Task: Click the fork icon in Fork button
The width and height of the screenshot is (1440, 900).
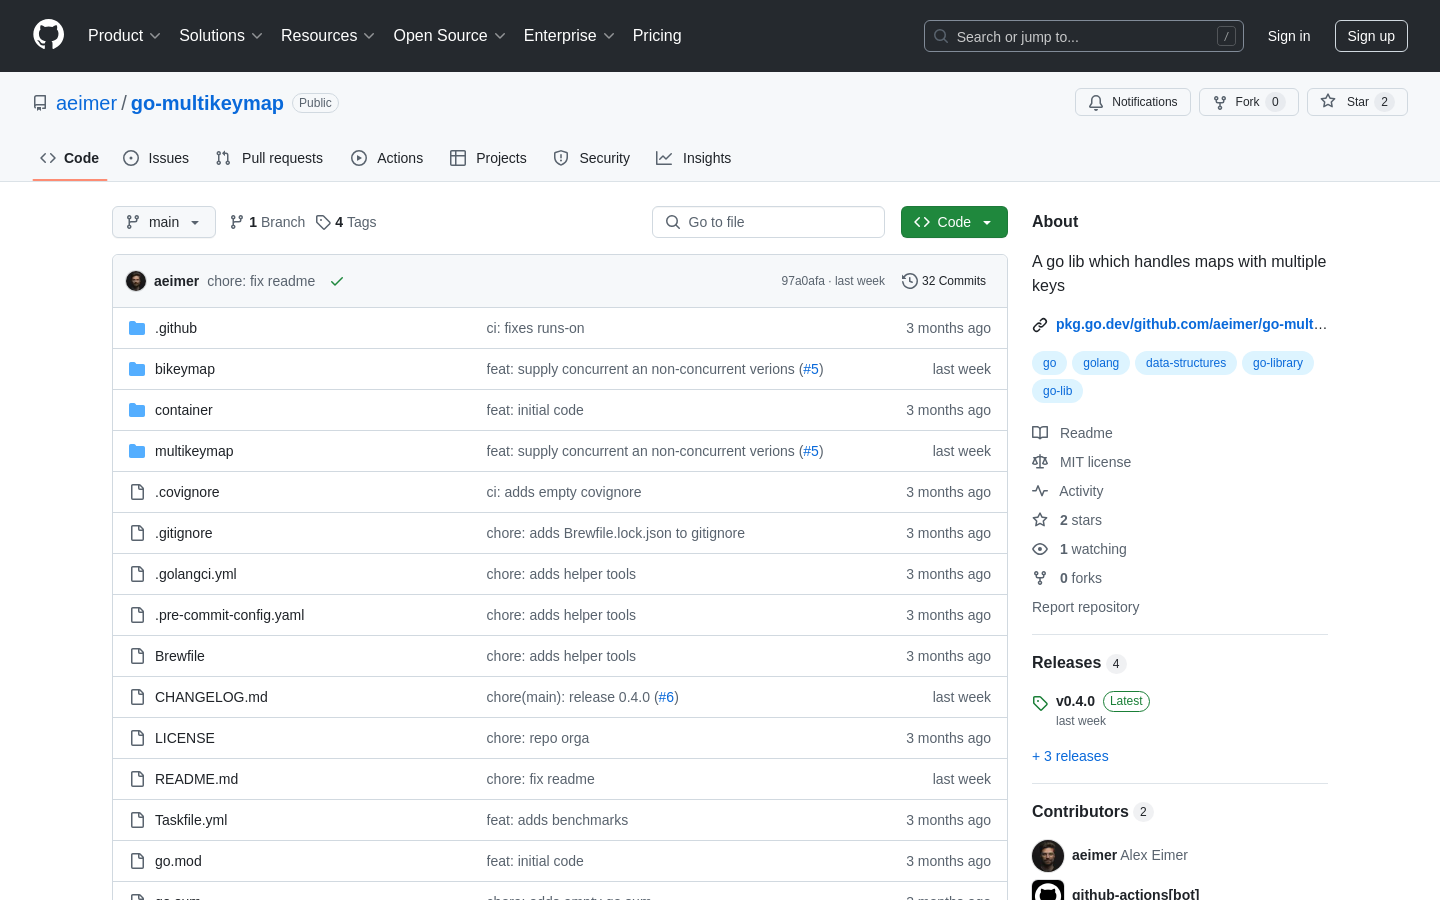Action: tap(1220, 102)
